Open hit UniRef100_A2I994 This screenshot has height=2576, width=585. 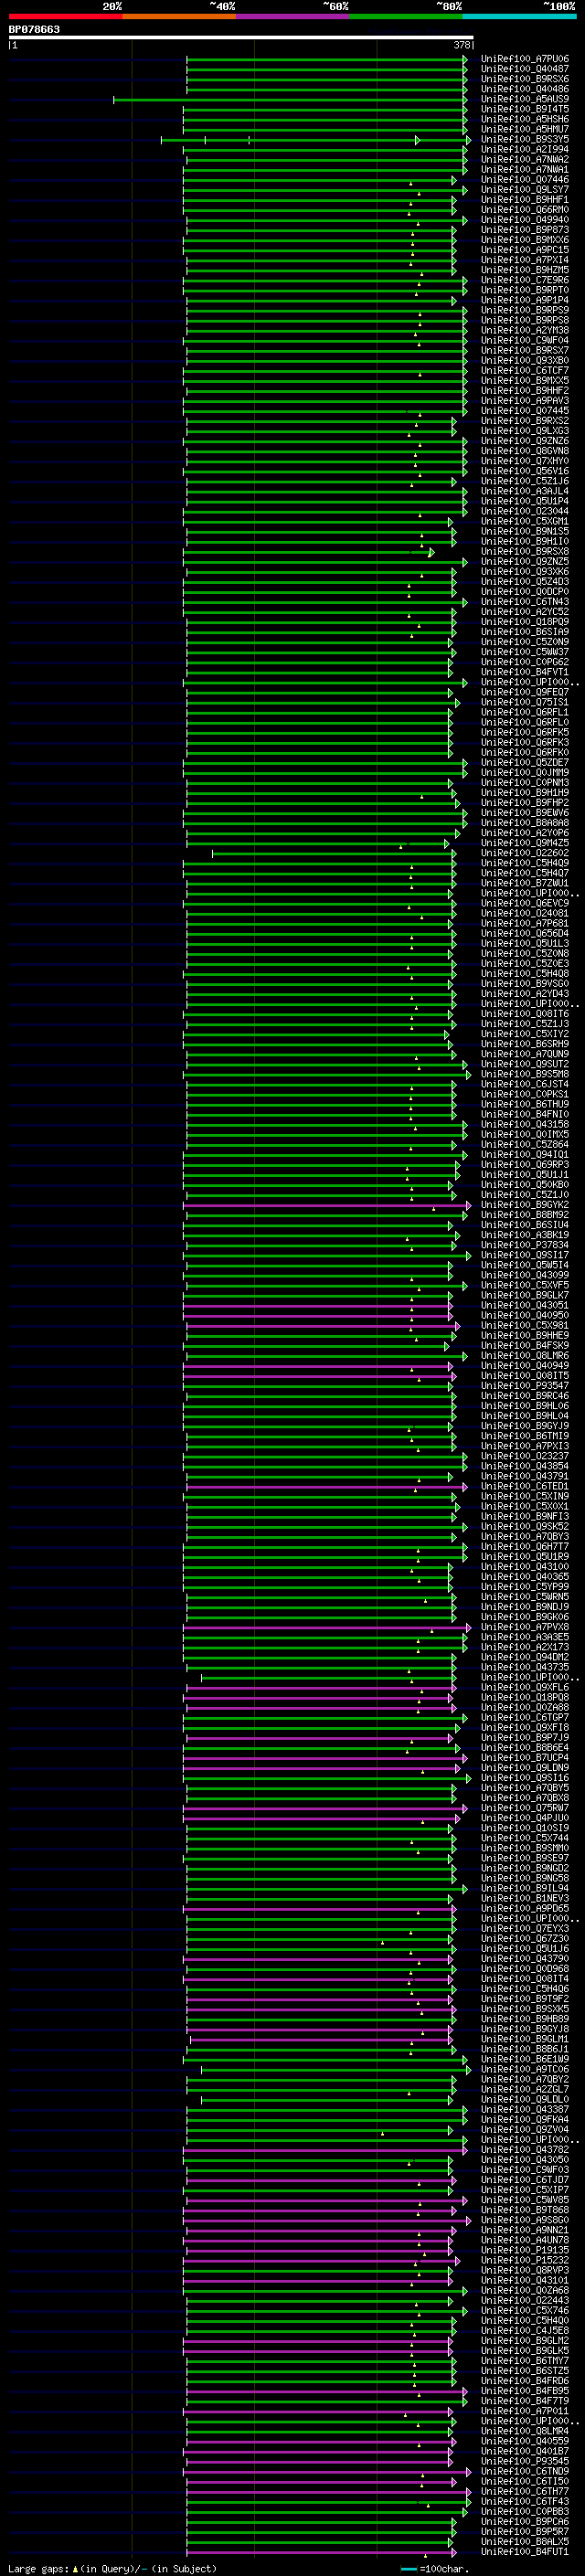pos(524,149)
